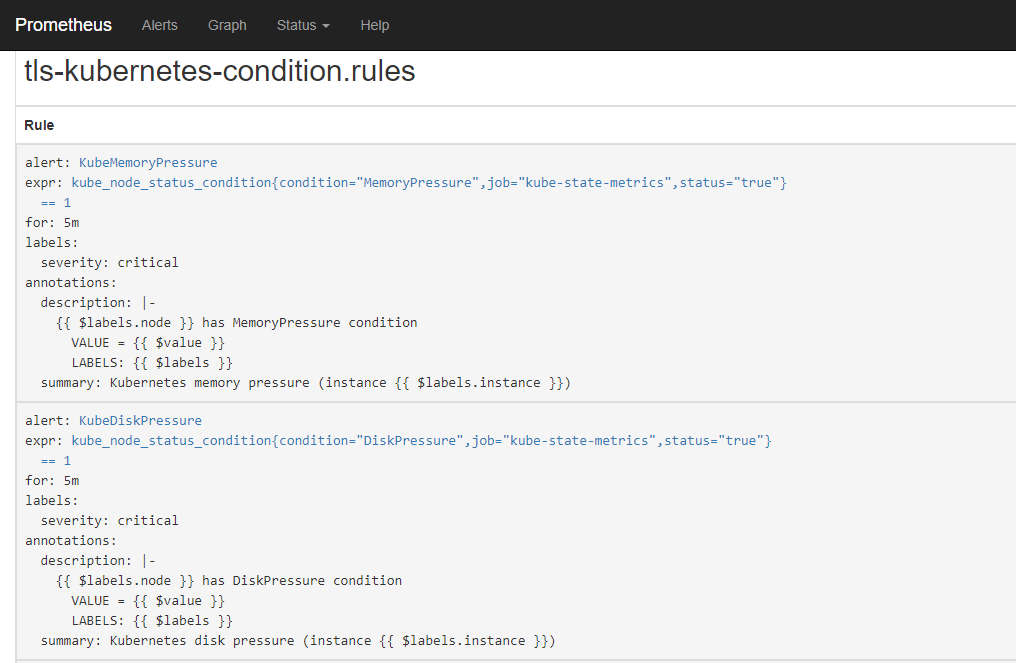This screenshot has width=1016, height=663.
Task: Click the Rule column header
Action: [x=39, y=125]
